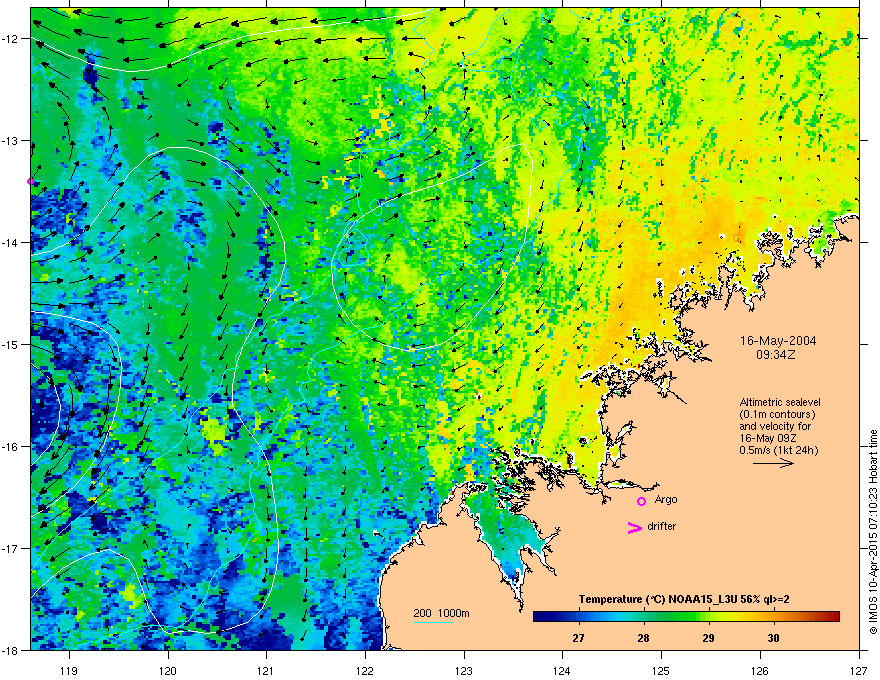Click the '200 1000m' depth label
This screenshot has height=680, width=880.
point(441,613)
